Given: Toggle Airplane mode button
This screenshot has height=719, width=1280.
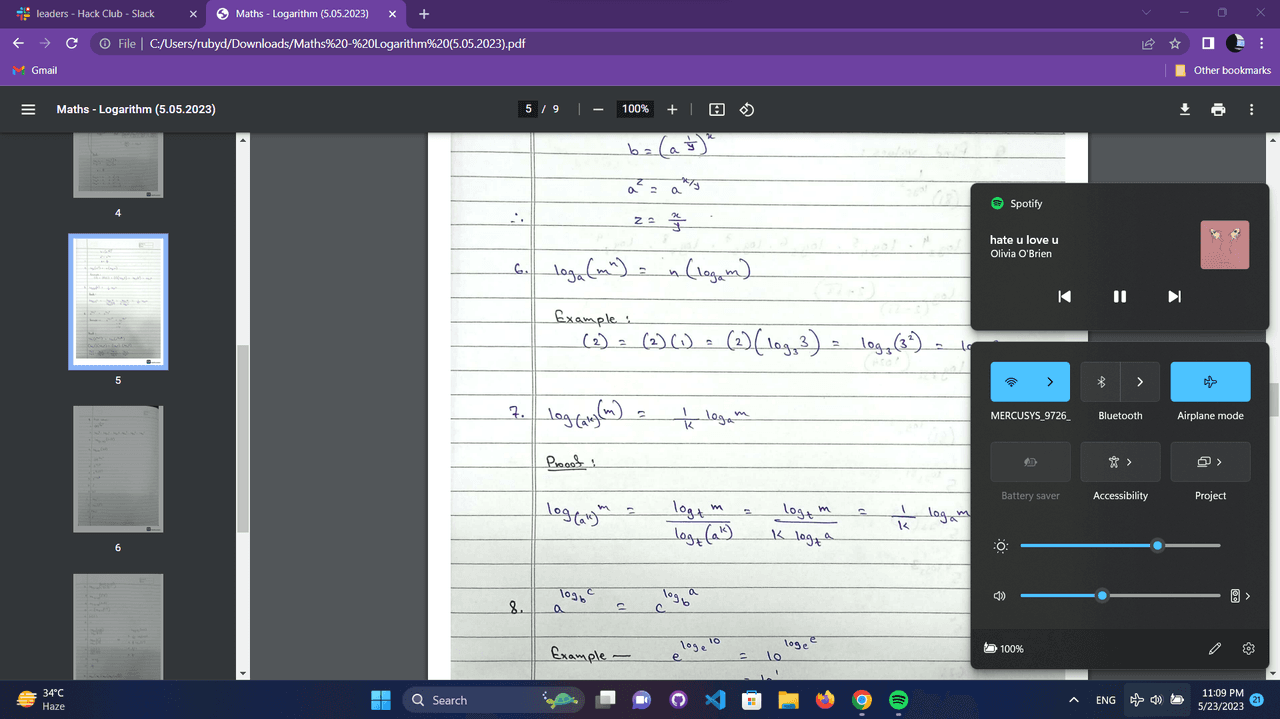Looking at the screenshot, I should (x=1210, y=382).
